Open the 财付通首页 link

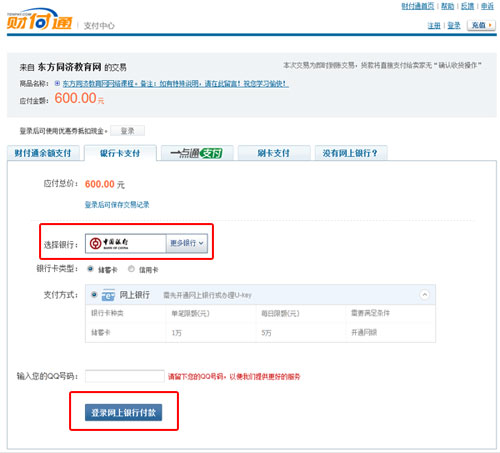pos(418,6)
